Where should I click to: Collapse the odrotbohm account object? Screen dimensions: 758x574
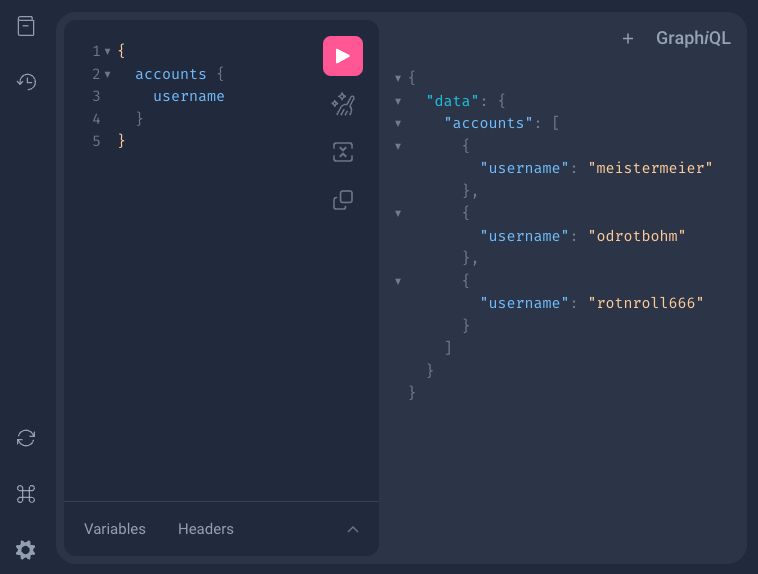(x=398, y=213)
